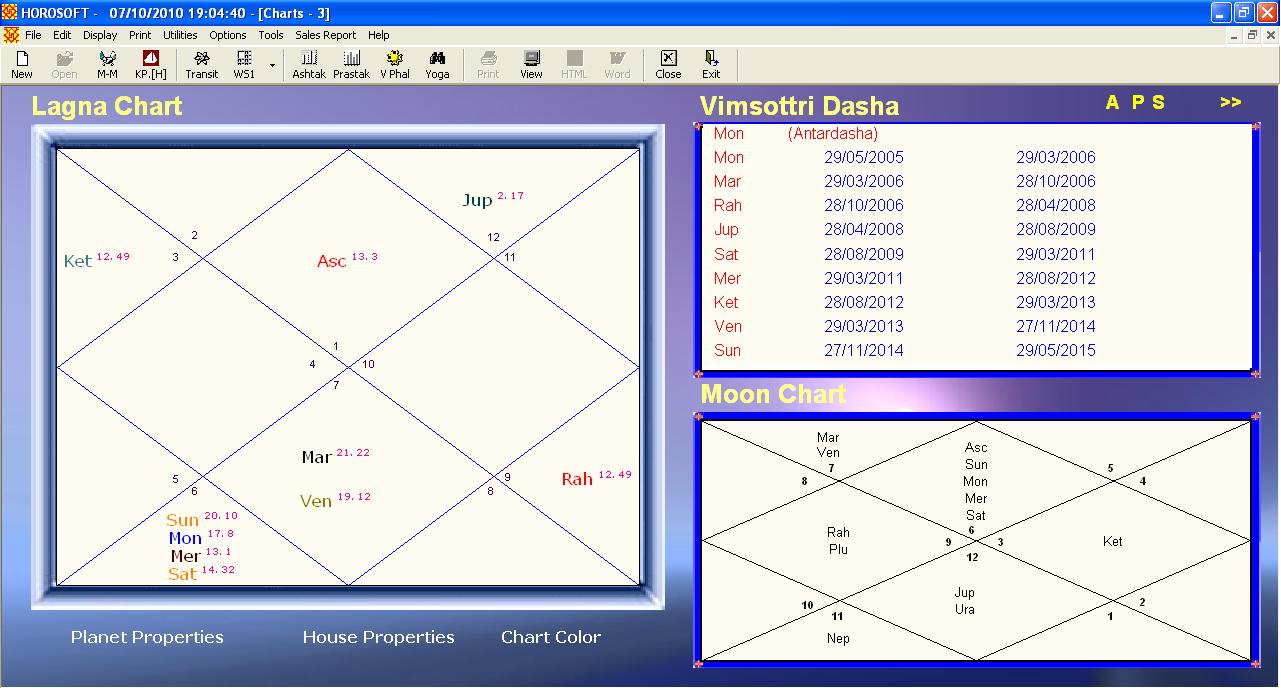Click the Chart Color link

551,637
